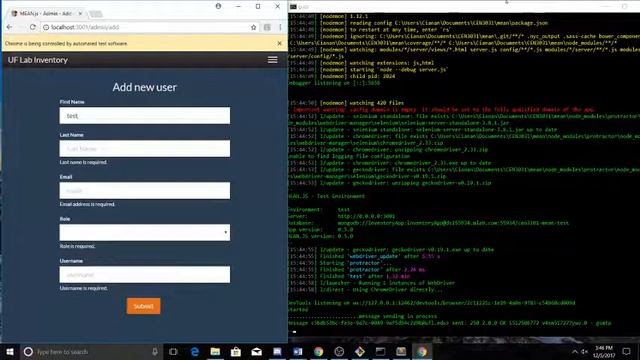Click the localhost address bar

pyautogui.click(x=145, y=27)
